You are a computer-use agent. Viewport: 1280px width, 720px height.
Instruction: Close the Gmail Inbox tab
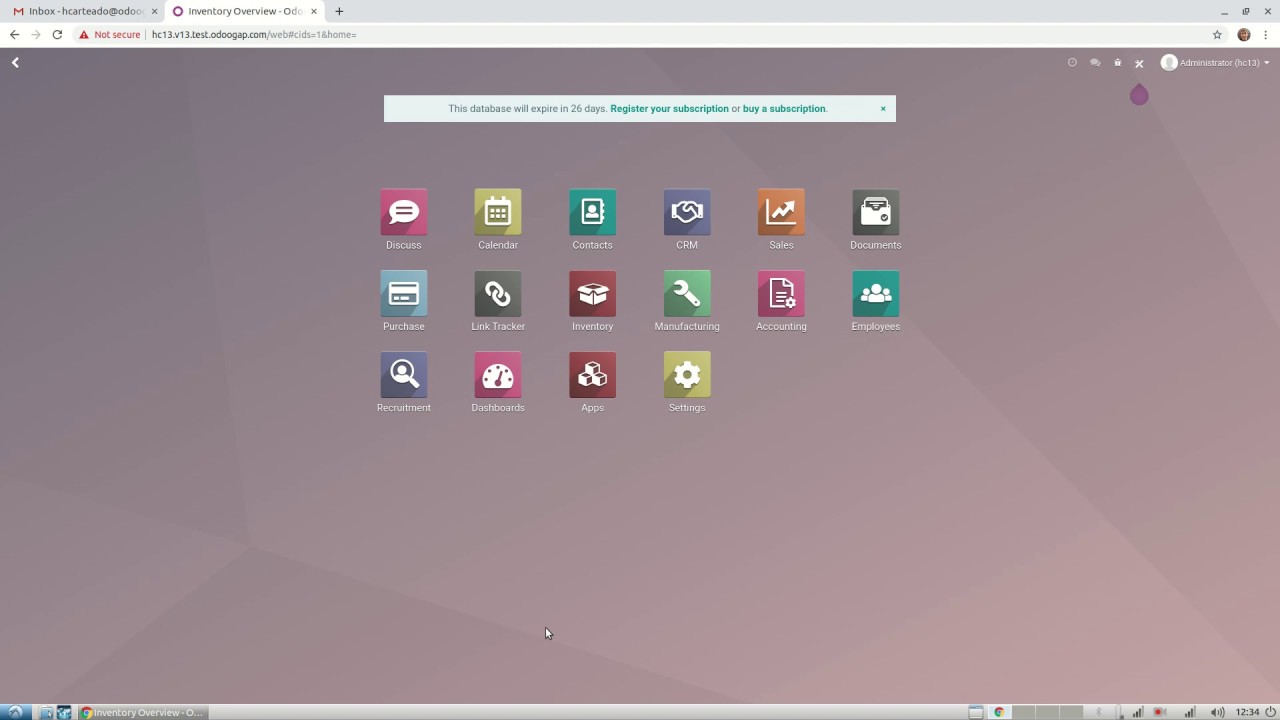click(x=155, y=11)
